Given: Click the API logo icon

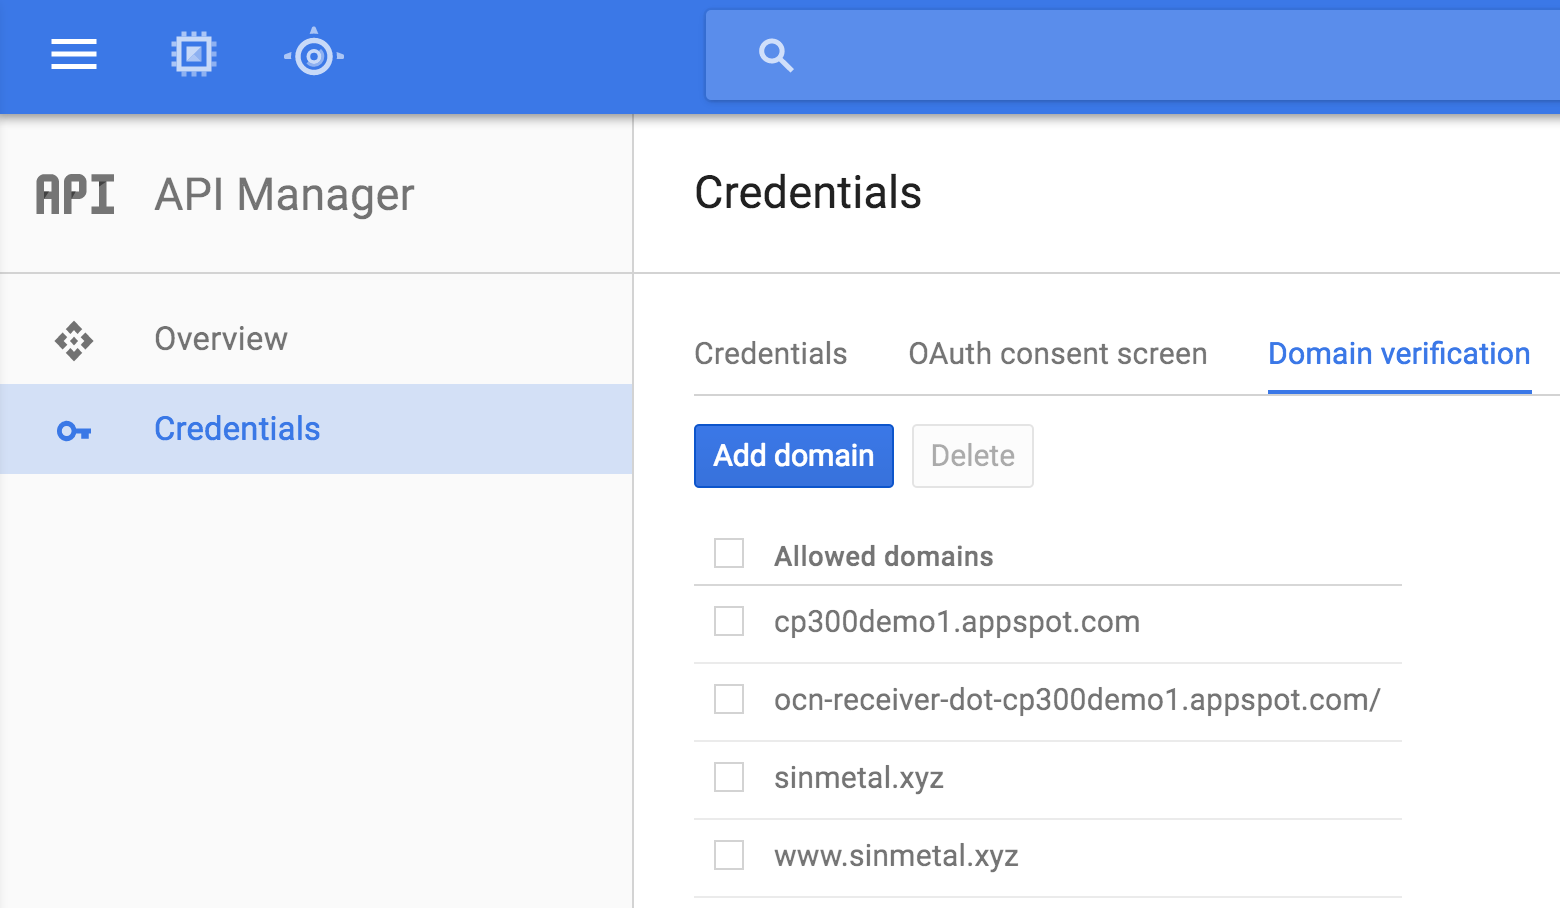Looking at the screenshot, I should 75,194.
